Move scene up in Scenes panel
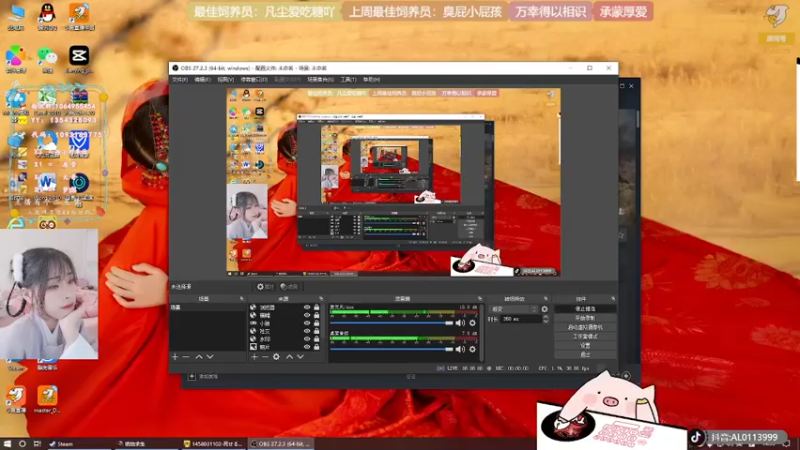This screenshot has height=450, width=800. (199, 357)
